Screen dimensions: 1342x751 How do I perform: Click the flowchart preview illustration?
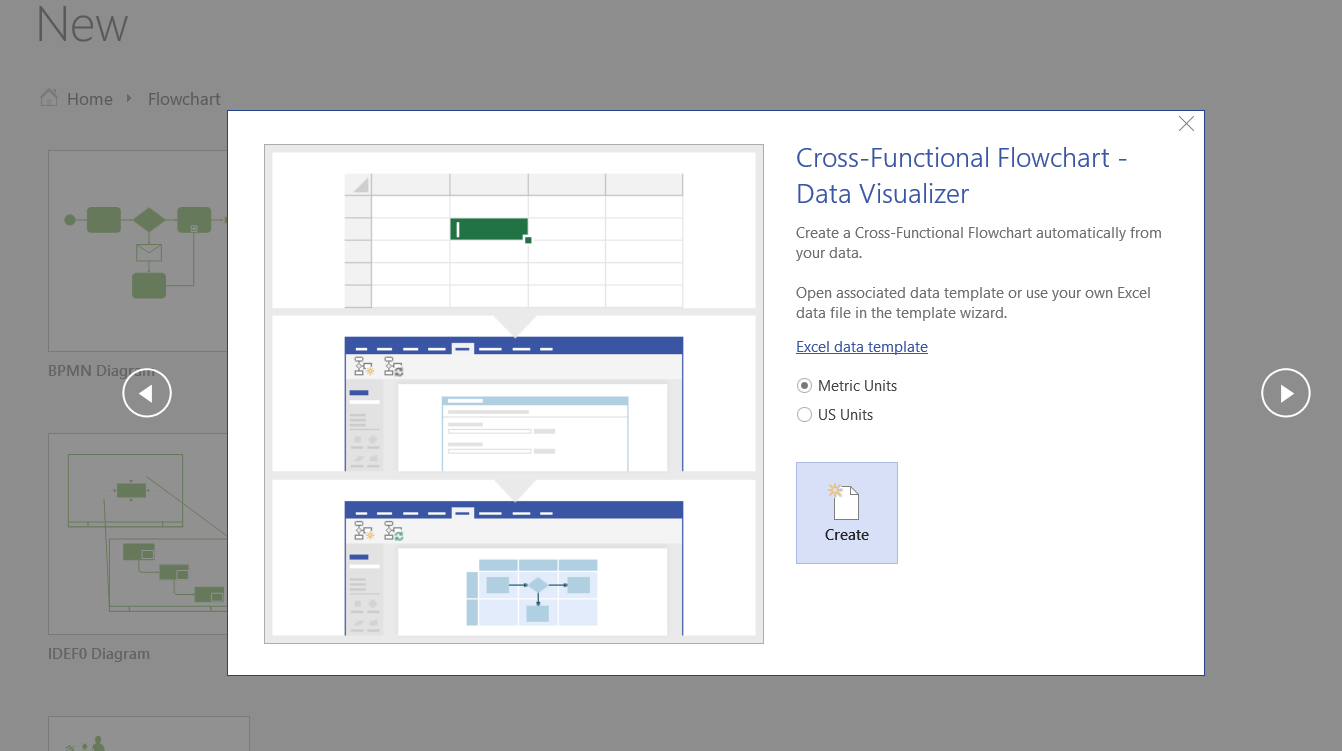point(513,565)
